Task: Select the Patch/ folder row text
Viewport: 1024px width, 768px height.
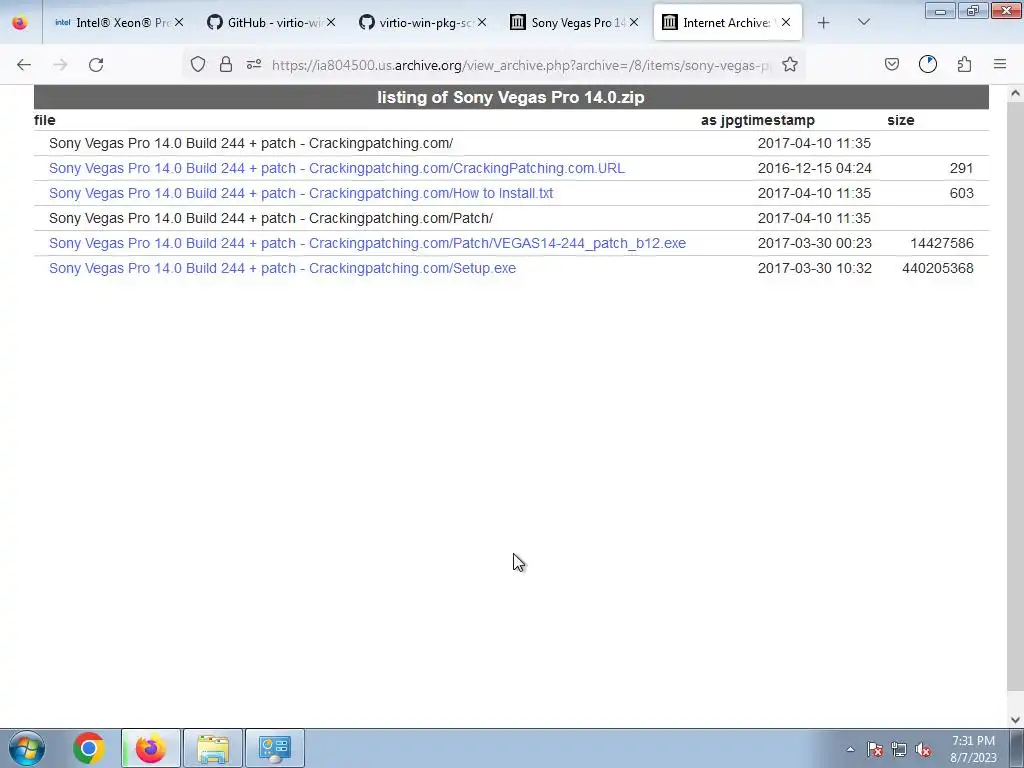Action: pos(271,218)
